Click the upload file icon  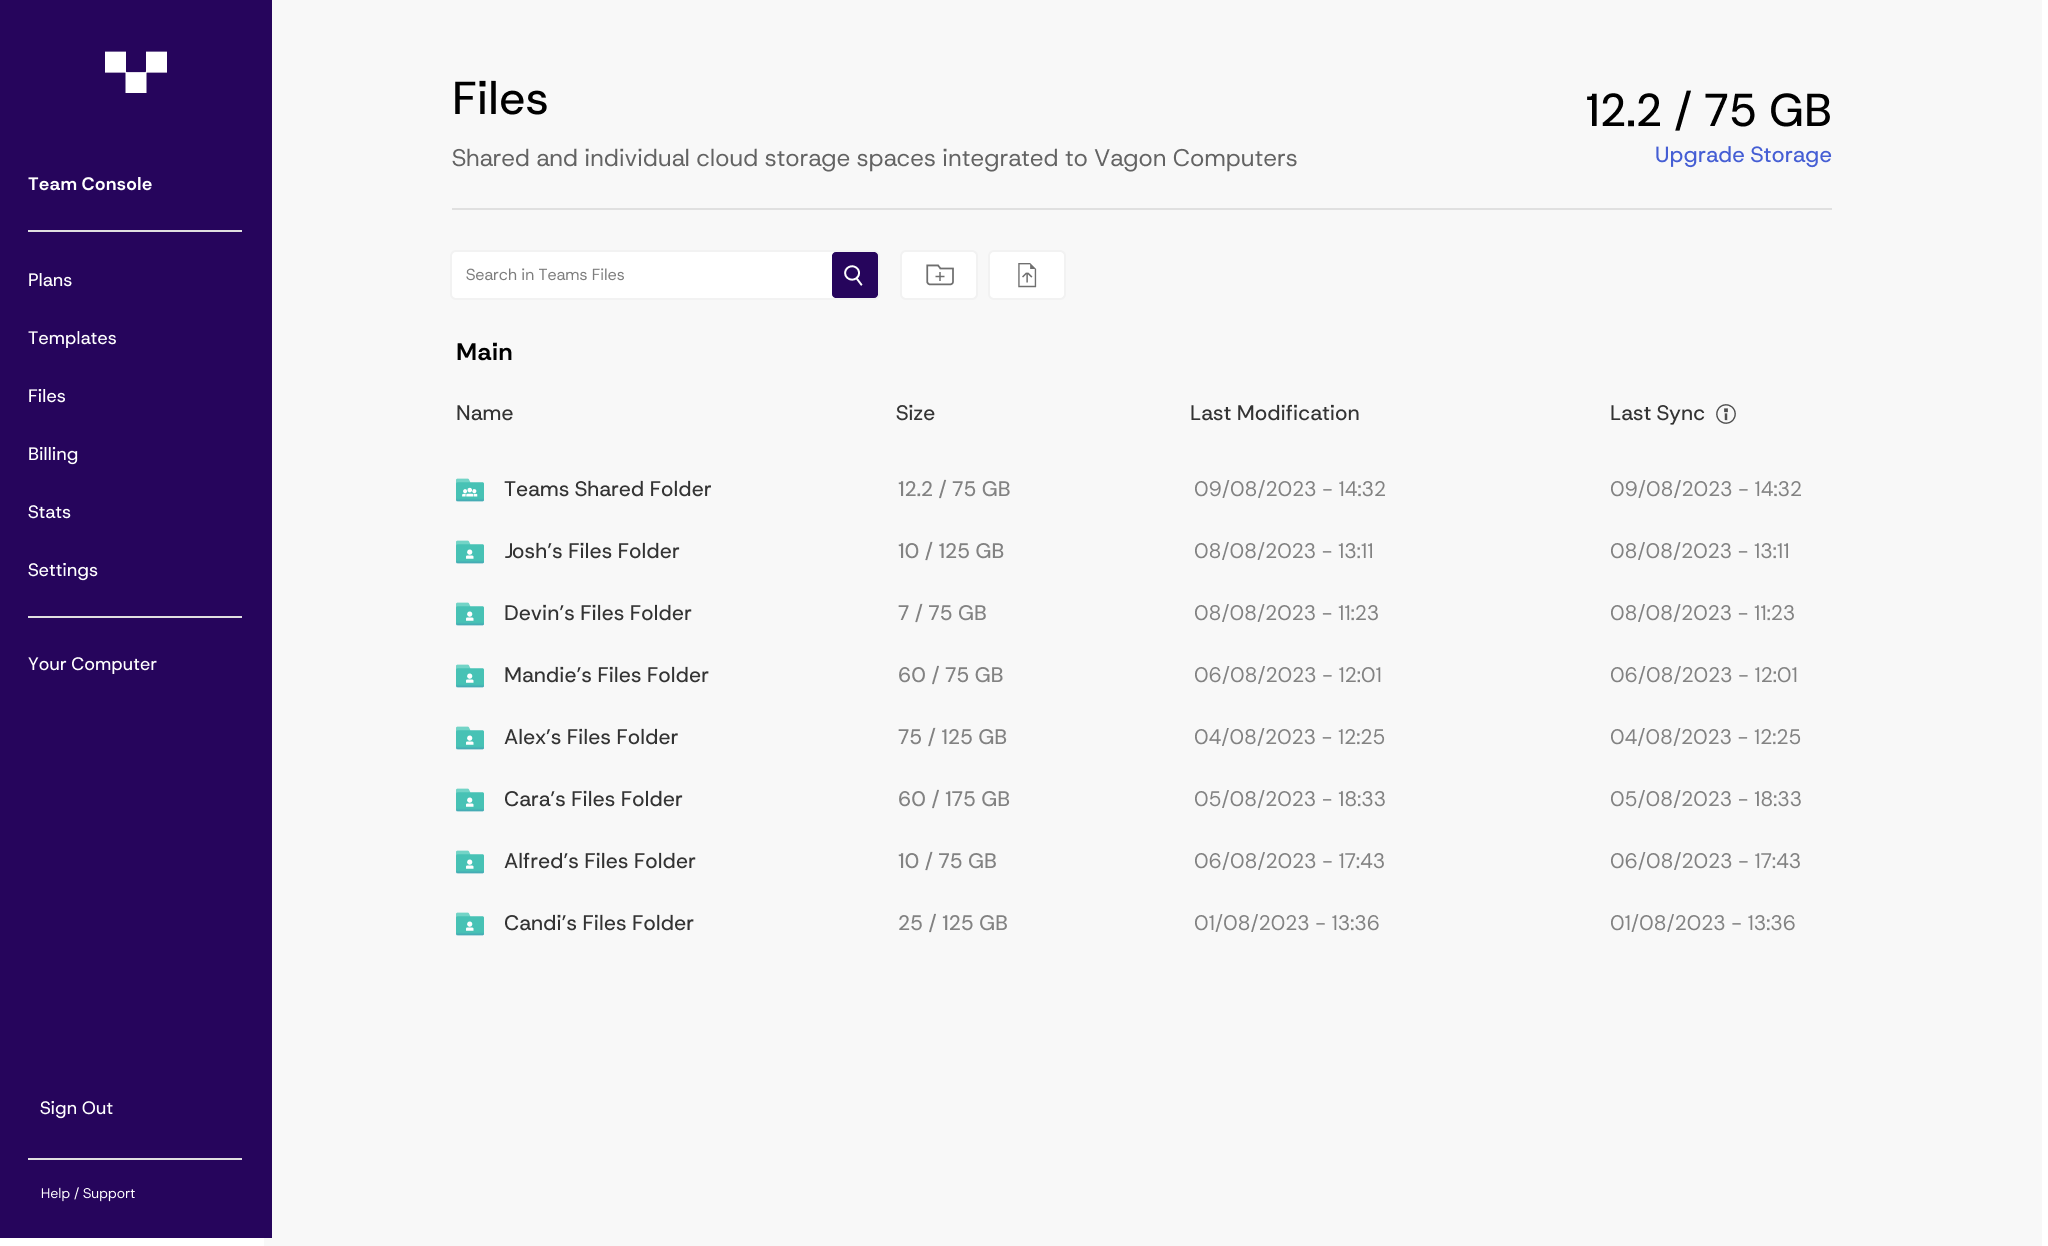1026,275
